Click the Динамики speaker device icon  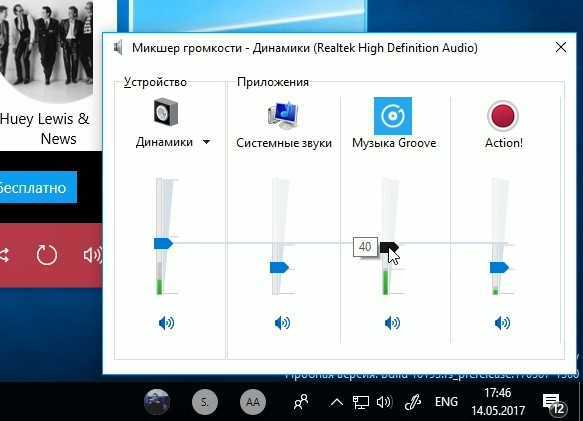[166, 112]
